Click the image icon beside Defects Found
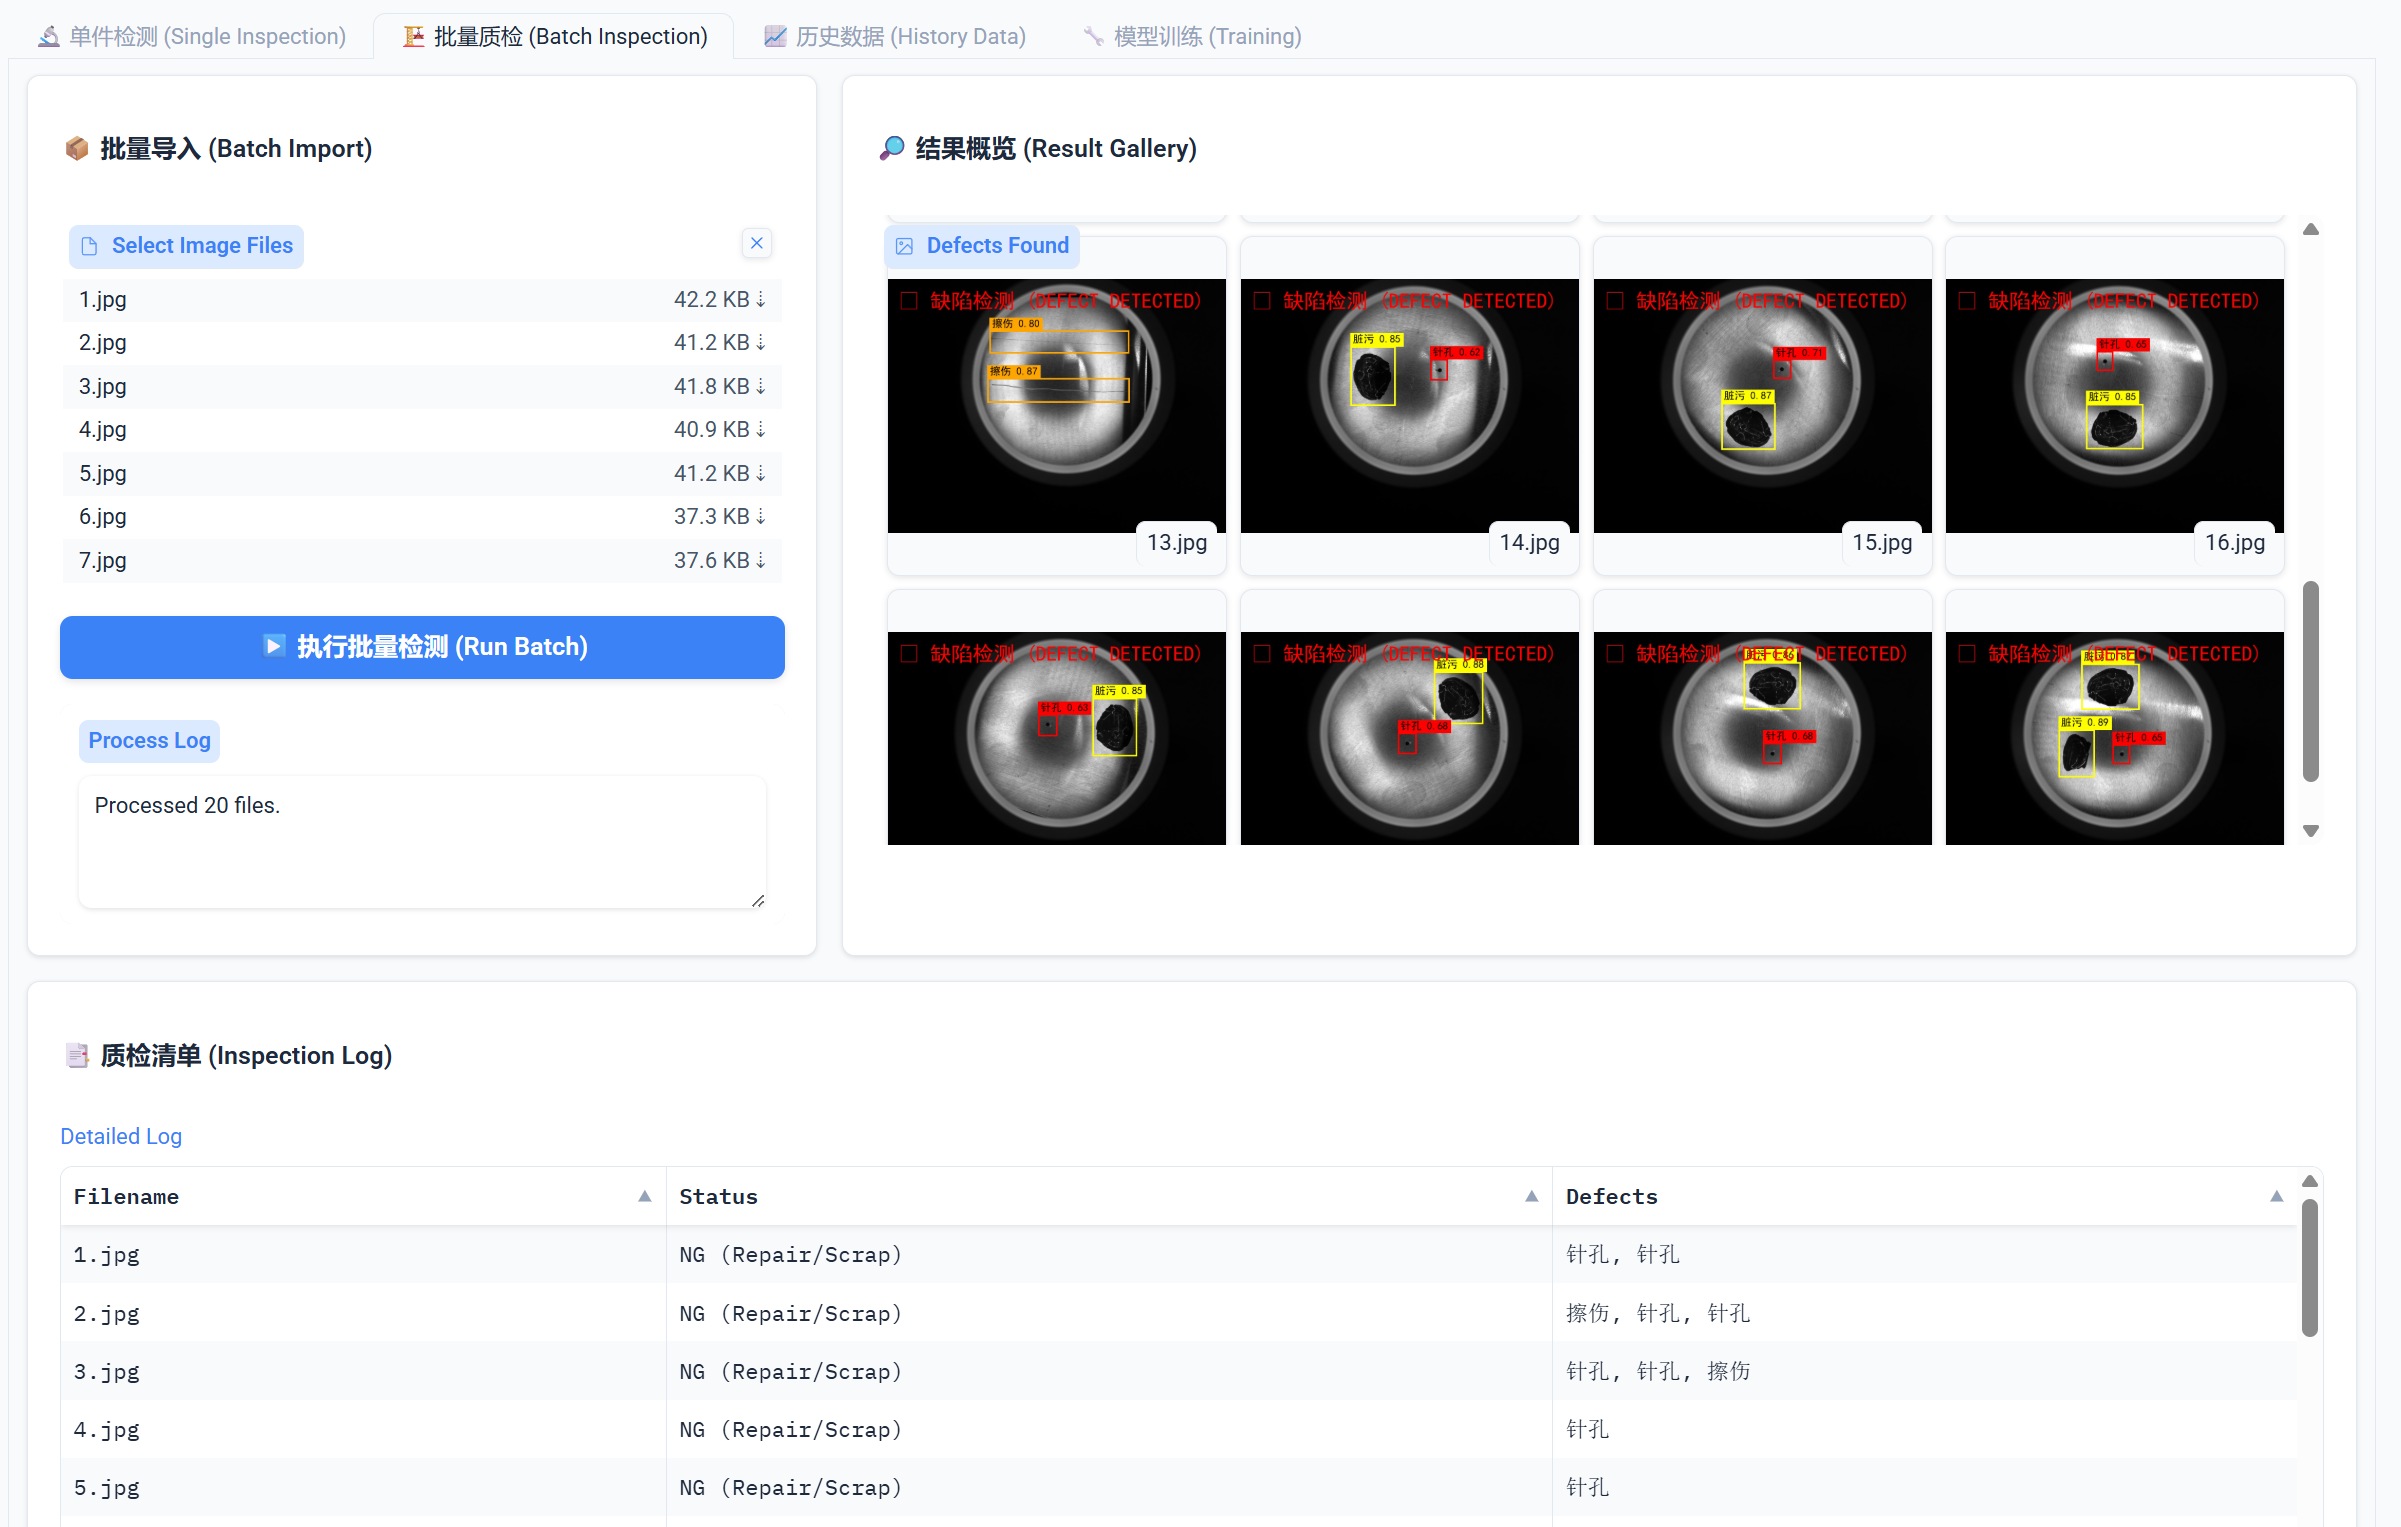This screenshot has height=1527, width=2401. [x=905, y=246]
